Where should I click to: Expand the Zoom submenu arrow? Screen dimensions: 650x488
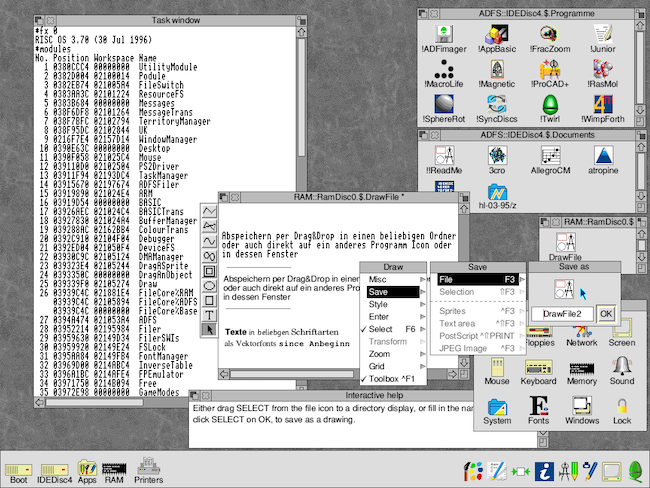point(422,354)
